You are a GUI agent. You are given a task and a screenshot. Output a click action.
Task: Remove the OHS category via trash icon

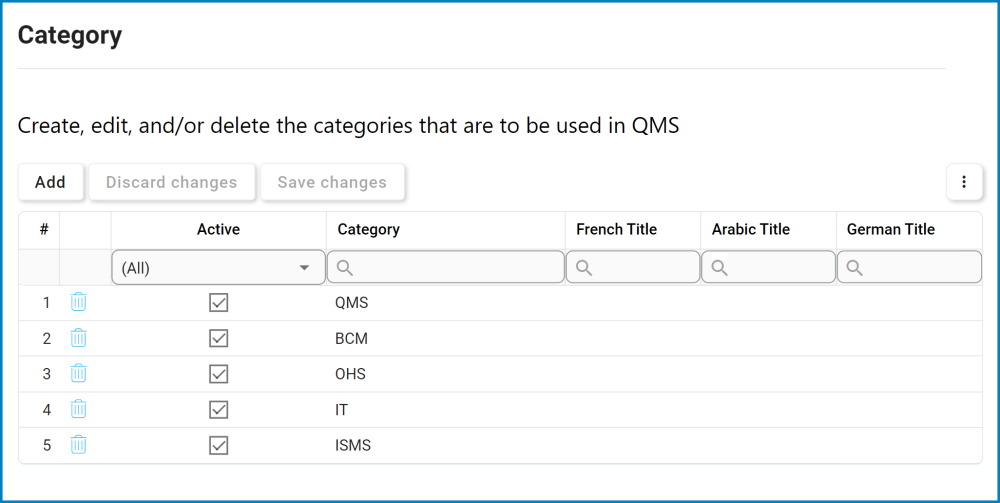coord(78,374)
